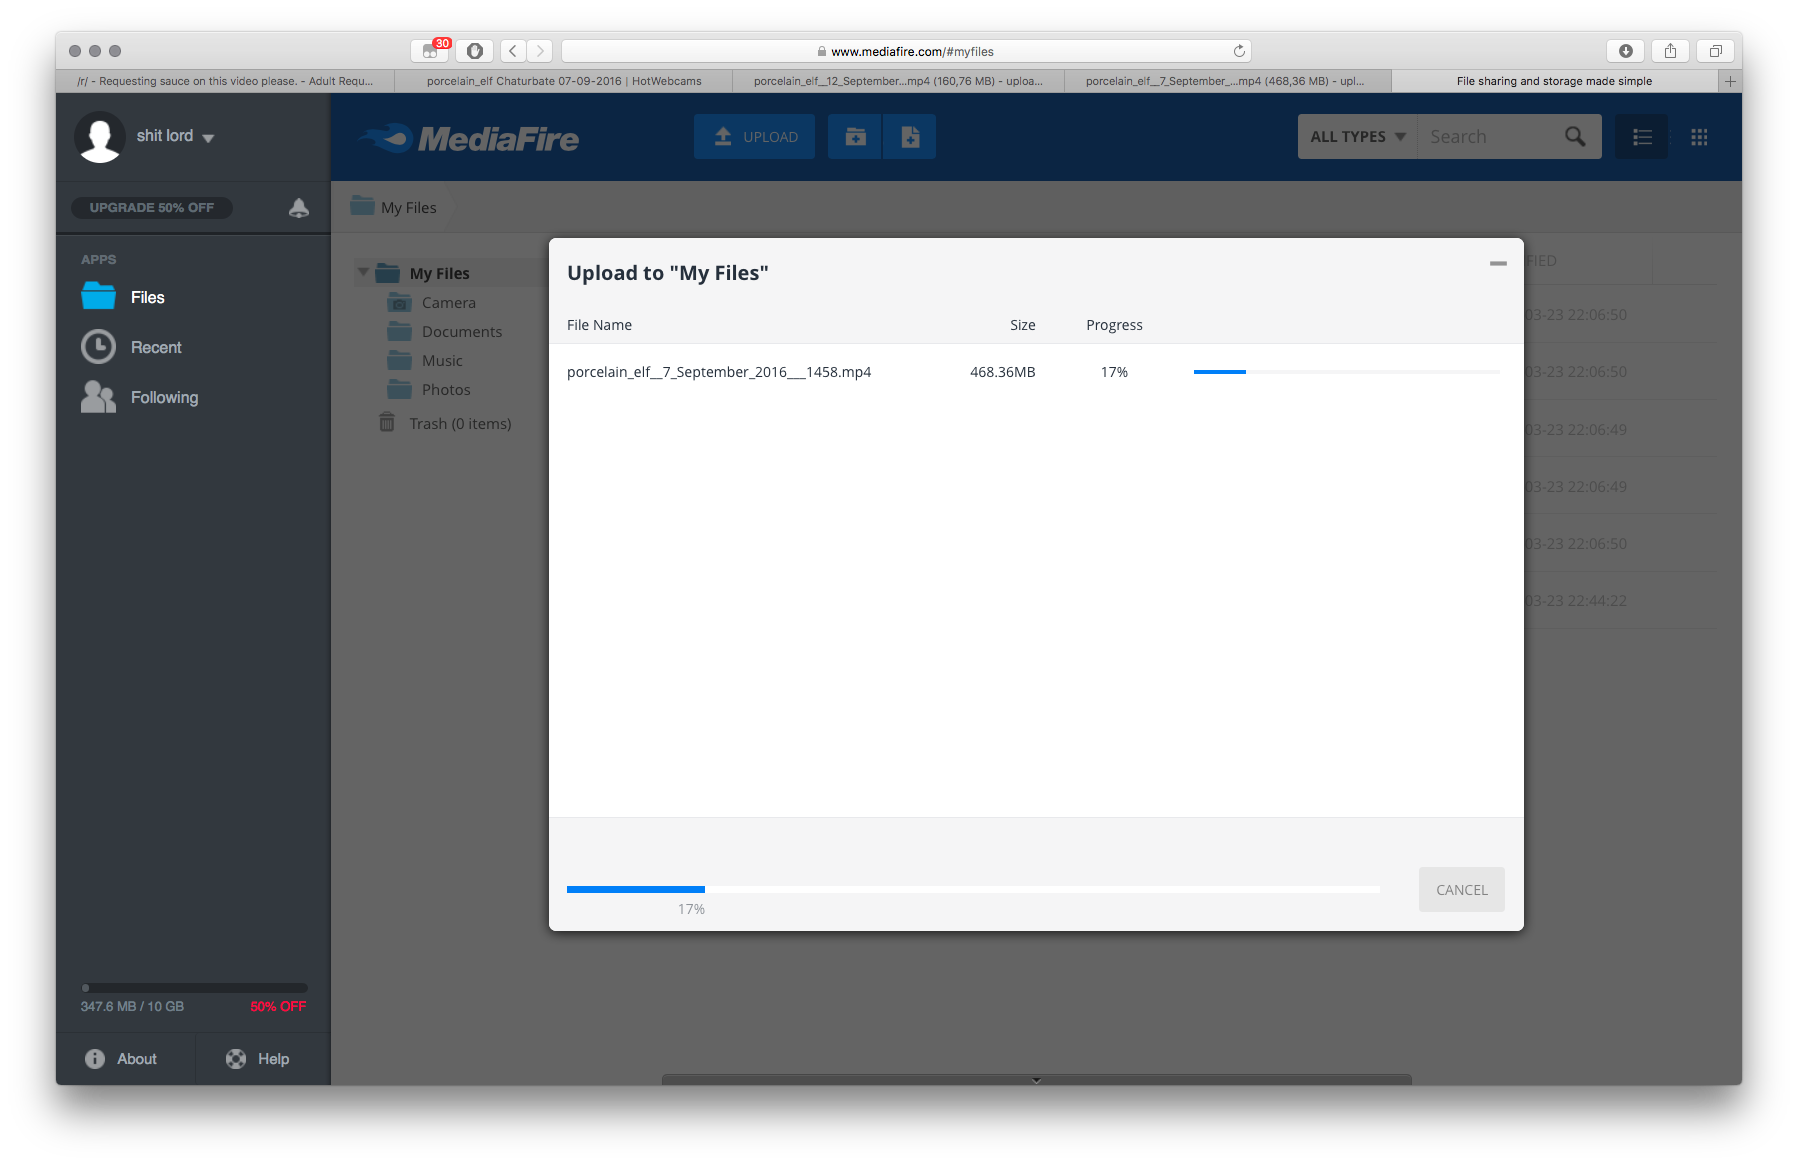Reload the page
The height and width of the screenshot is (1165, 1798).
tap(1239, 51)
